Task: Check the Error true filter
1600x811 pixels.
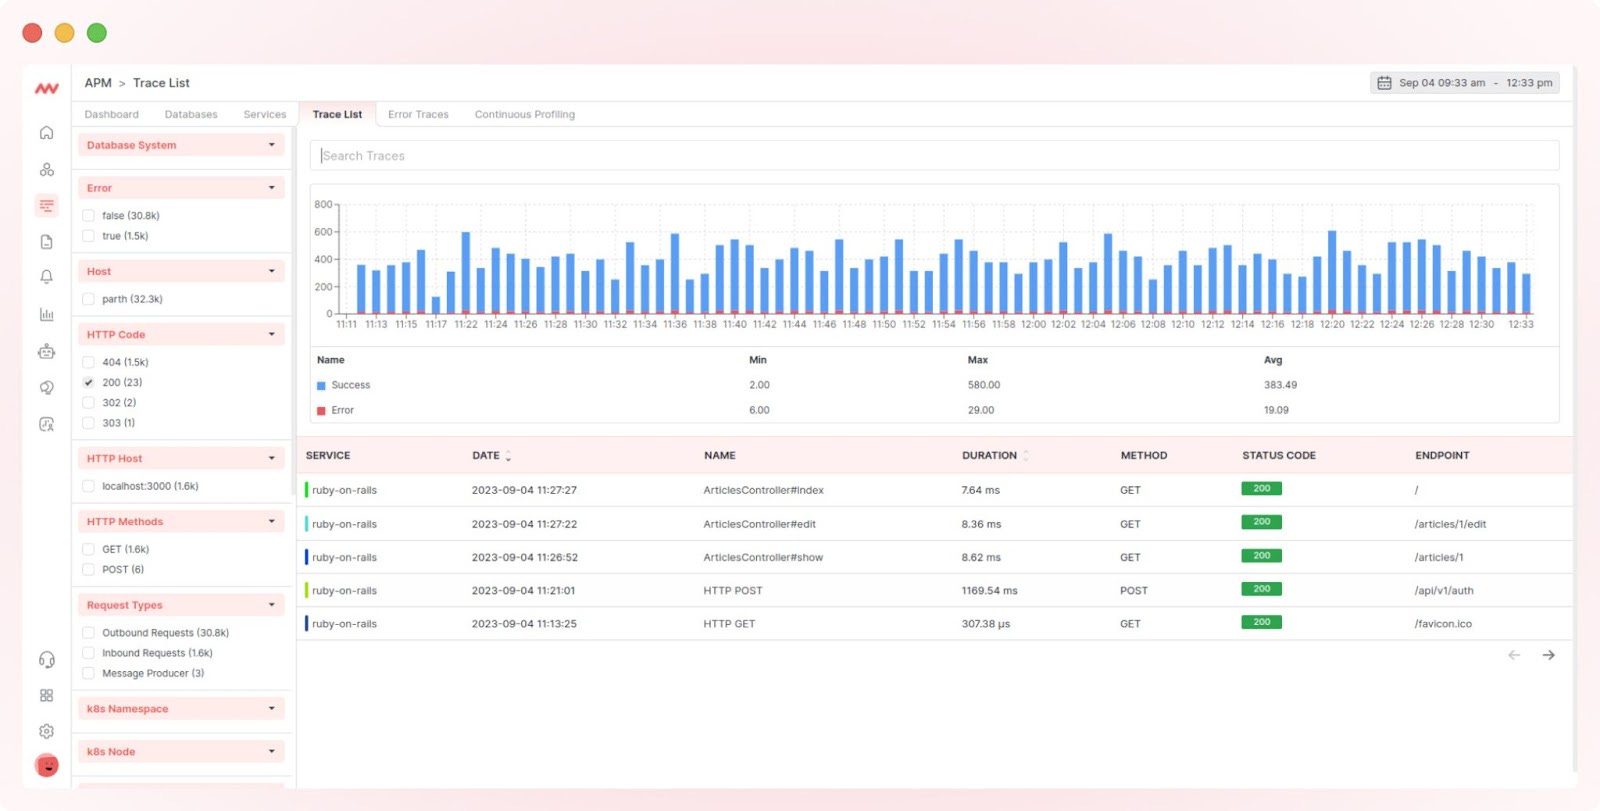Action: point(88,236)
